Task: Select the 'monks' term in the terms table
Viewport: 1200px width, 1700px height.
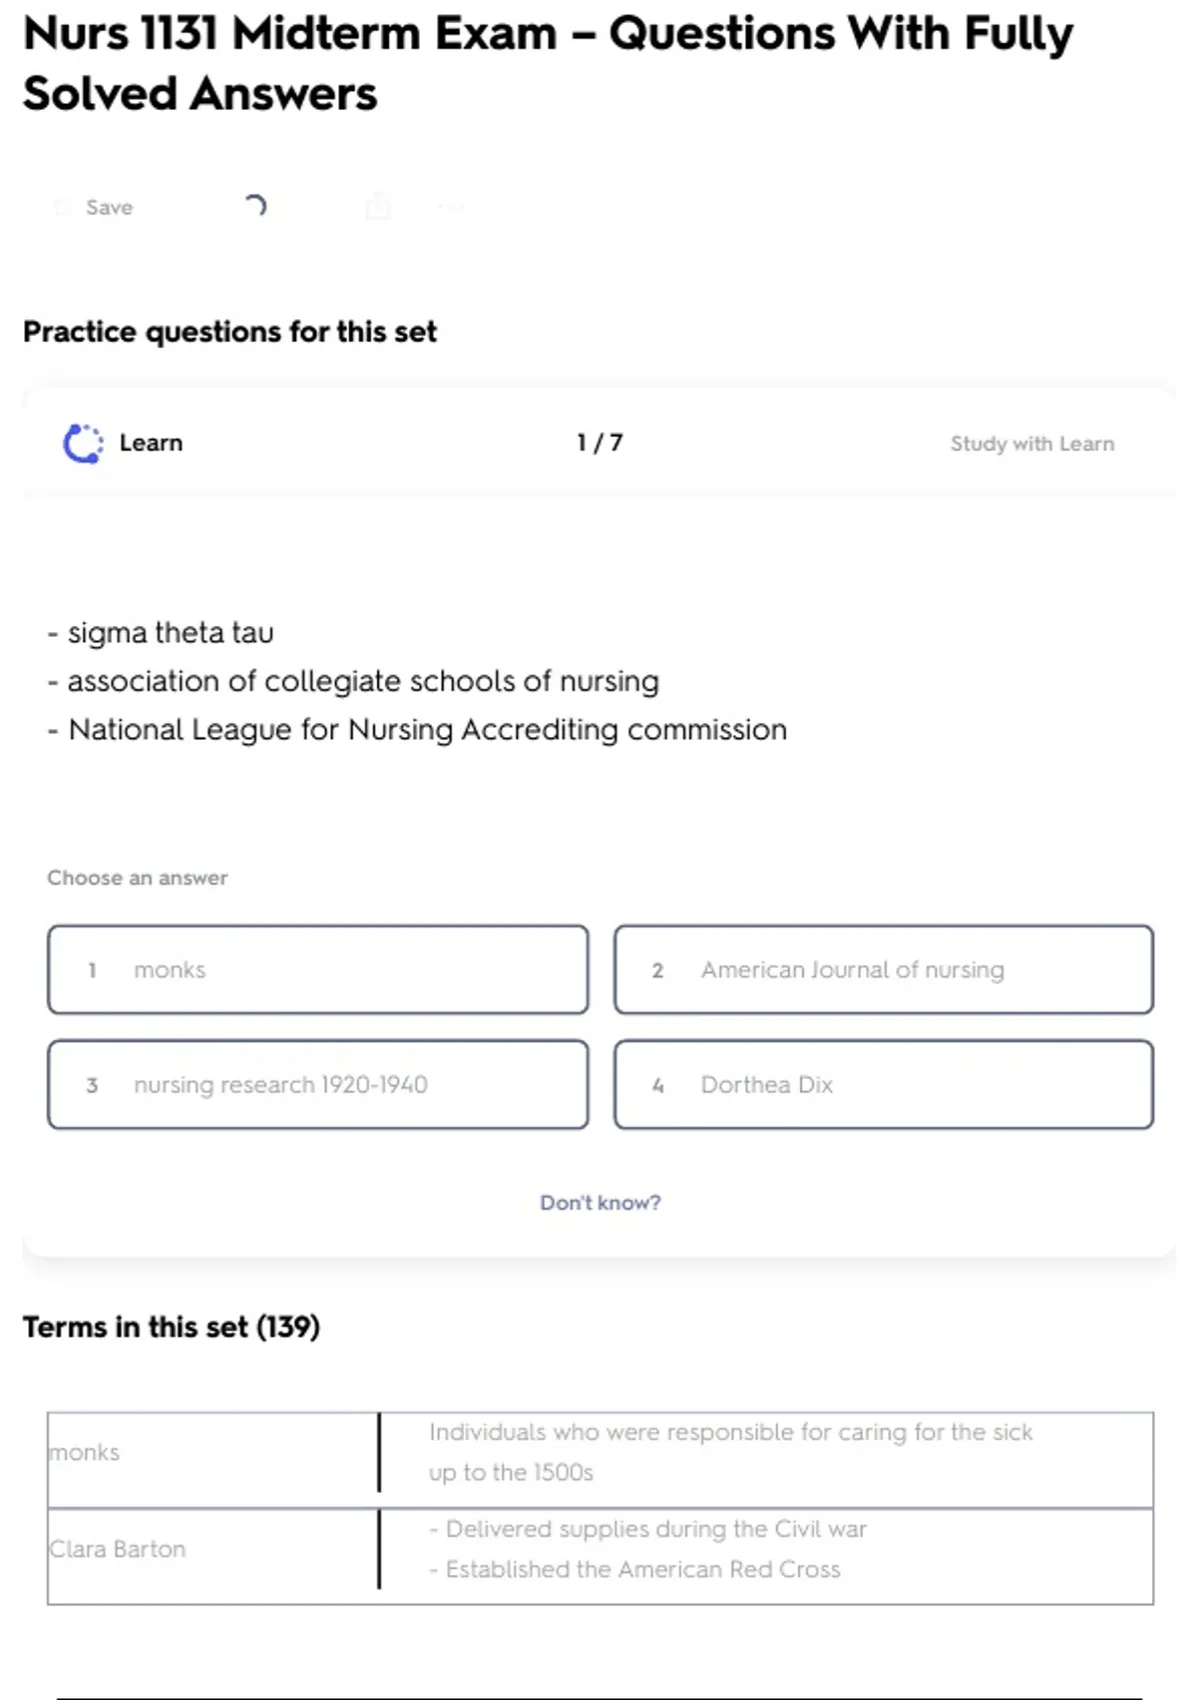Action: pos(85,1452)
